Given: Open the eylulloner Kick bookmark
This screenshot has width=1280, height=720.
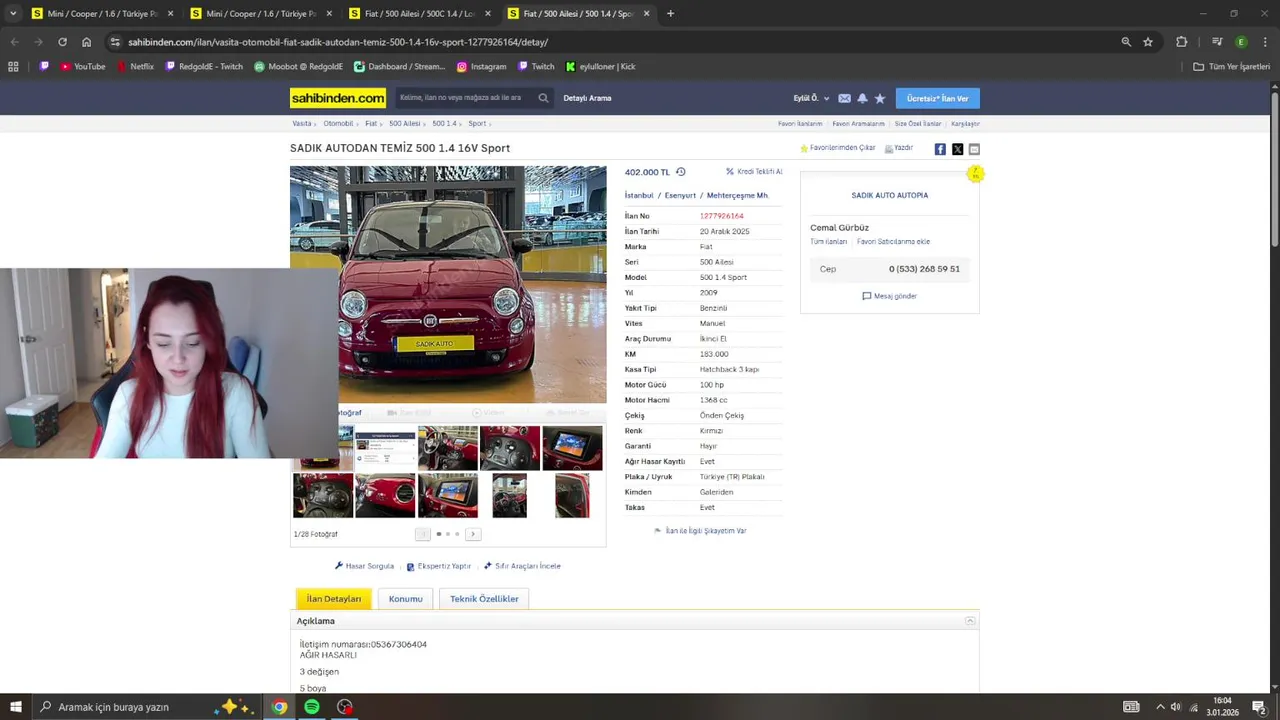Looking at the screenshot, I should coord(600,67).
